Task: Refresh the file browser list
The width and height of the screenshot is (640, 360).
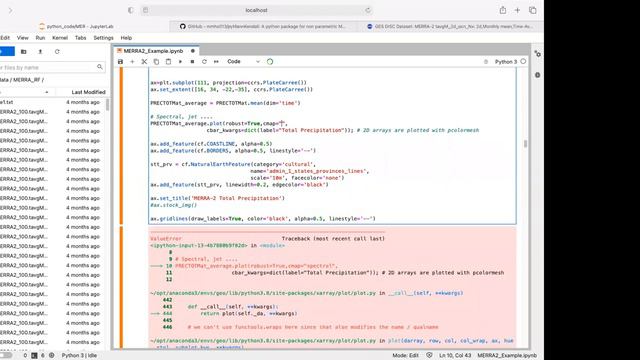Action: click(x=57, y=51)
